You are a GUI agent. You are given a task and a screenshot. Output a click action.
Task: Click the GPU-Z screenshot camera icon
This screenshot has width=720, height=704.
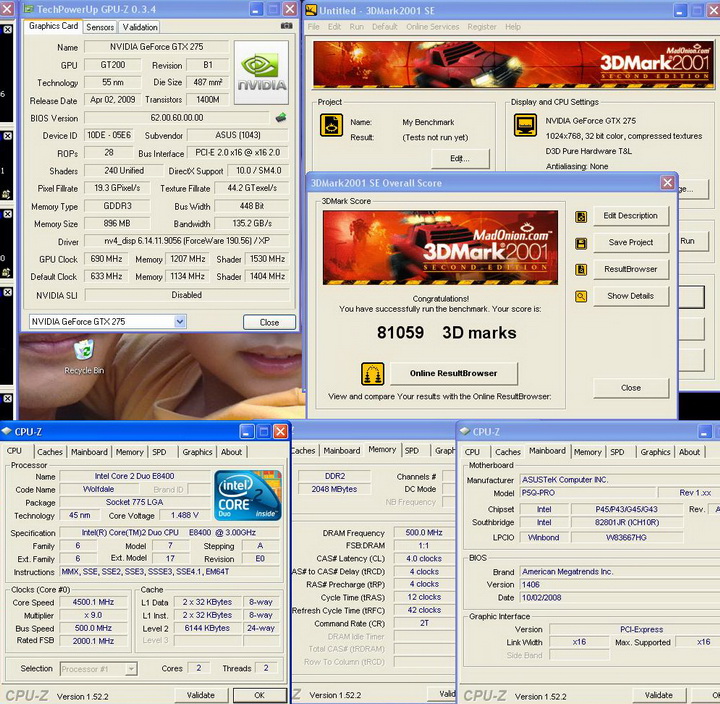[287, 26]
